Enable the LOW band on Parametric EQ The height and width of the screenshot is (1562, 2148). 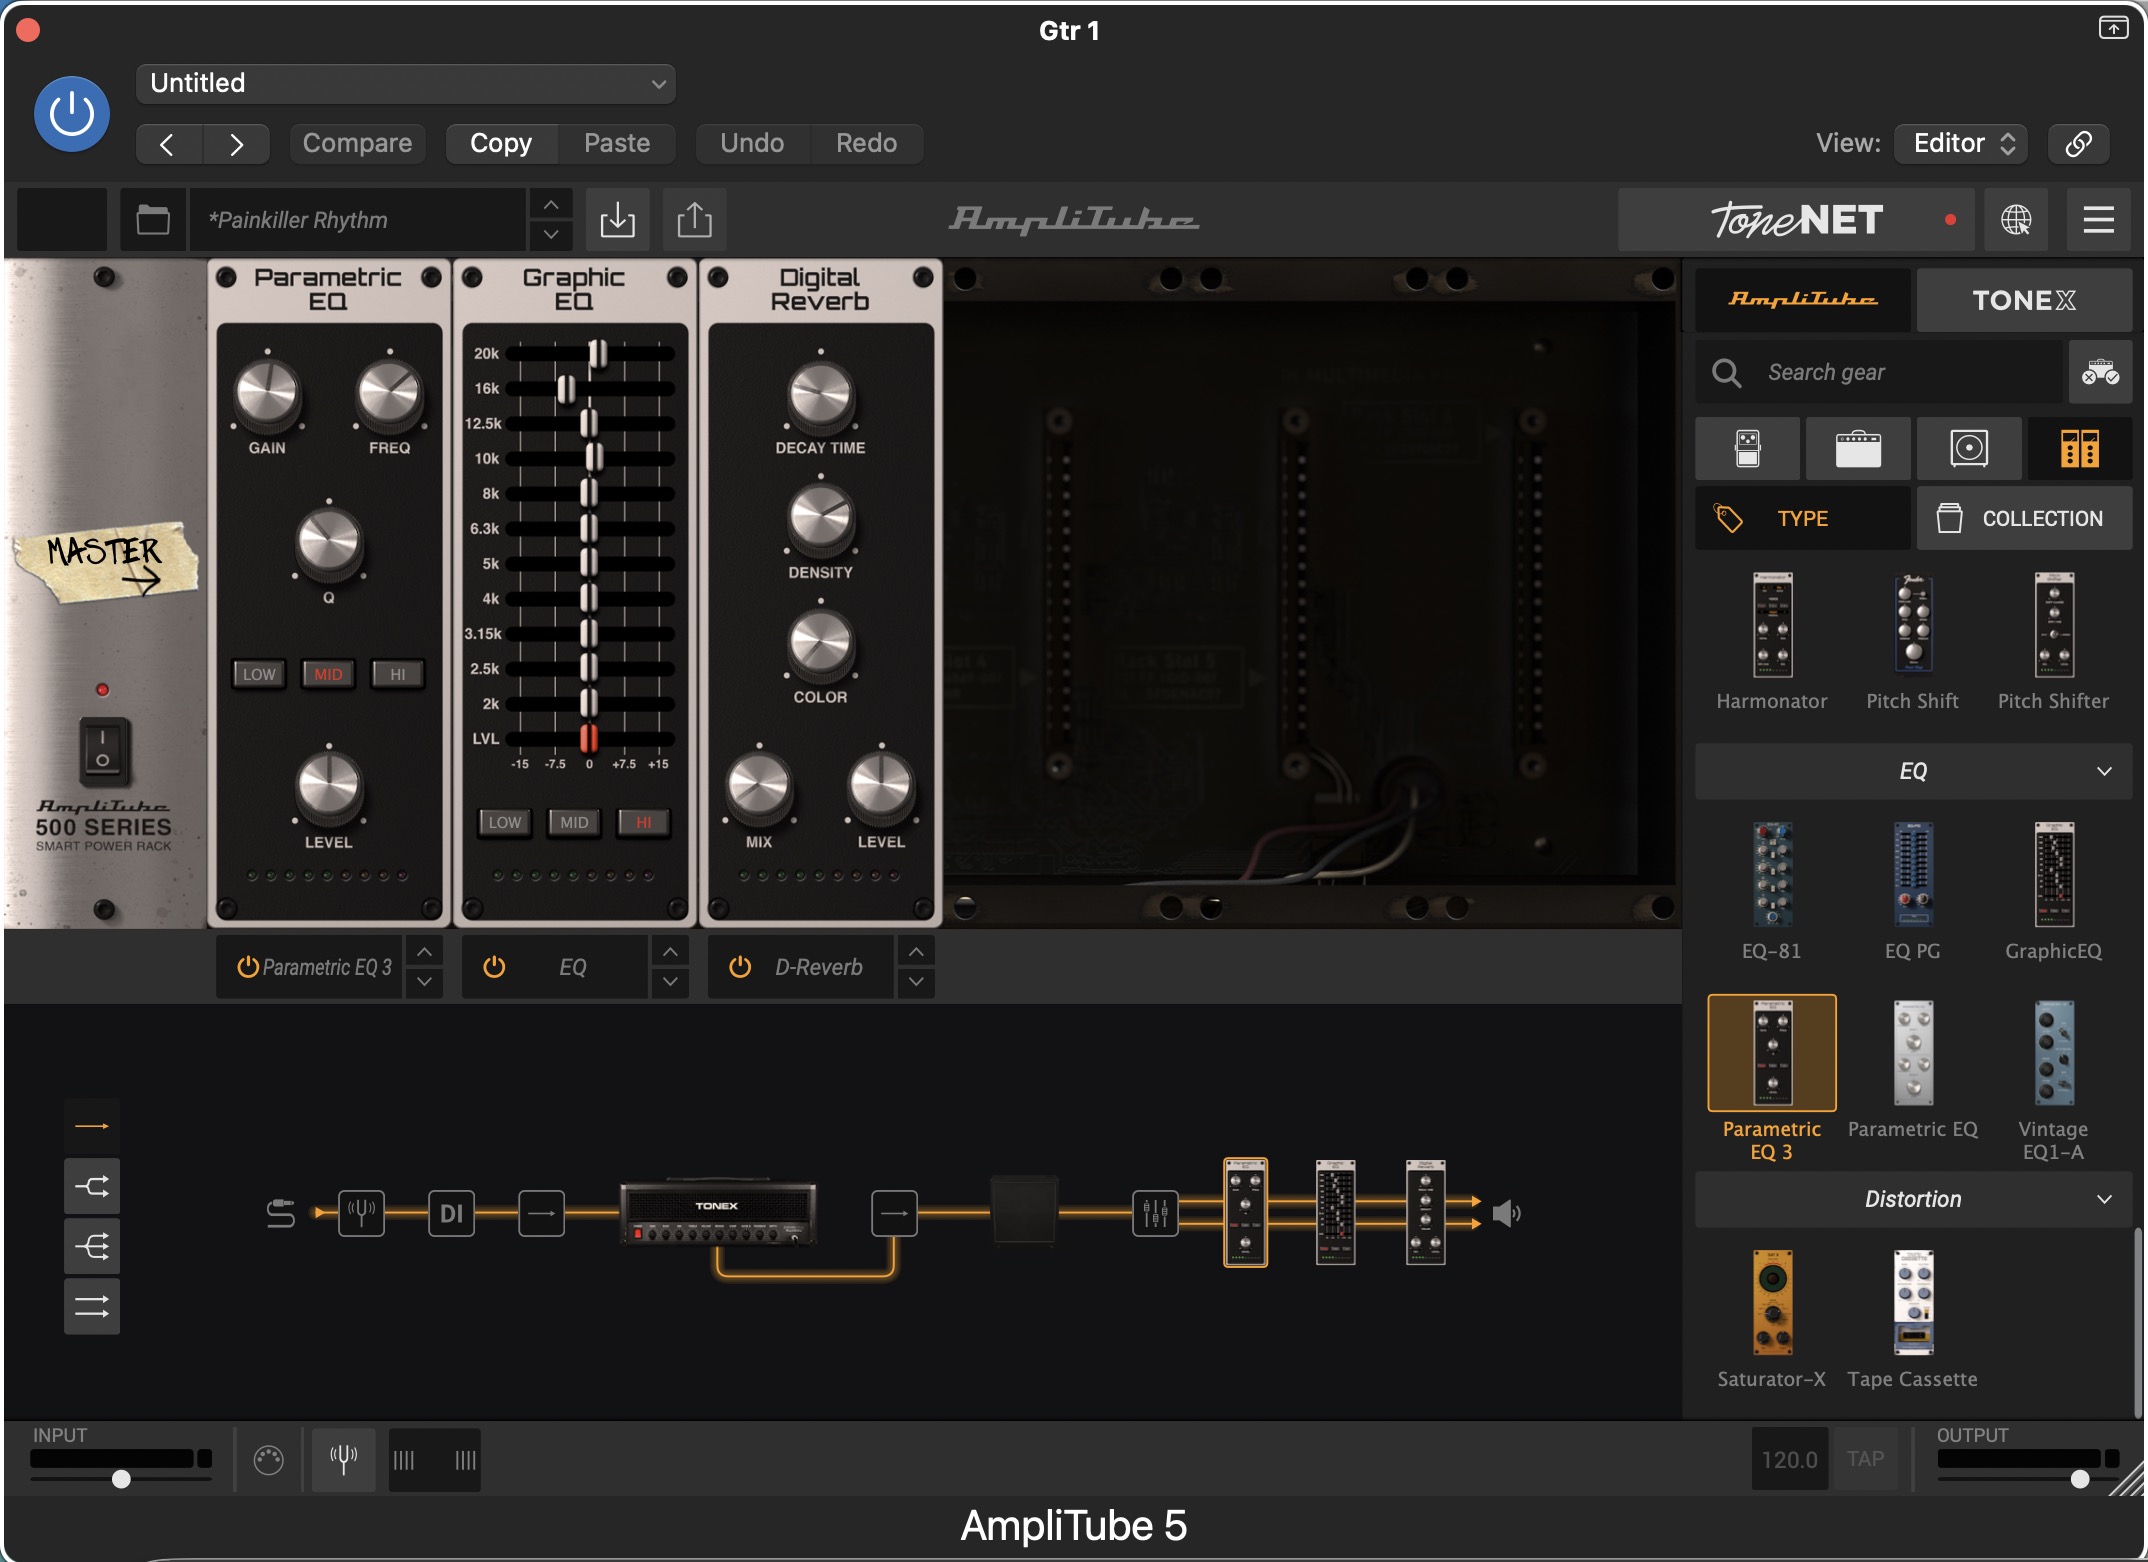[259, 674]
